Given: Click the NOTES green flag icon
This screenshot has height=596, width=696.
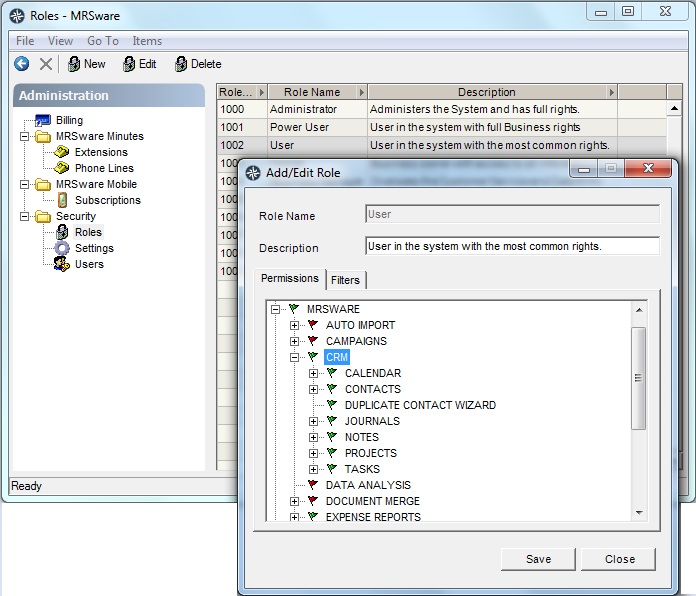Looking at the screenshot, I should pos(332,437).
